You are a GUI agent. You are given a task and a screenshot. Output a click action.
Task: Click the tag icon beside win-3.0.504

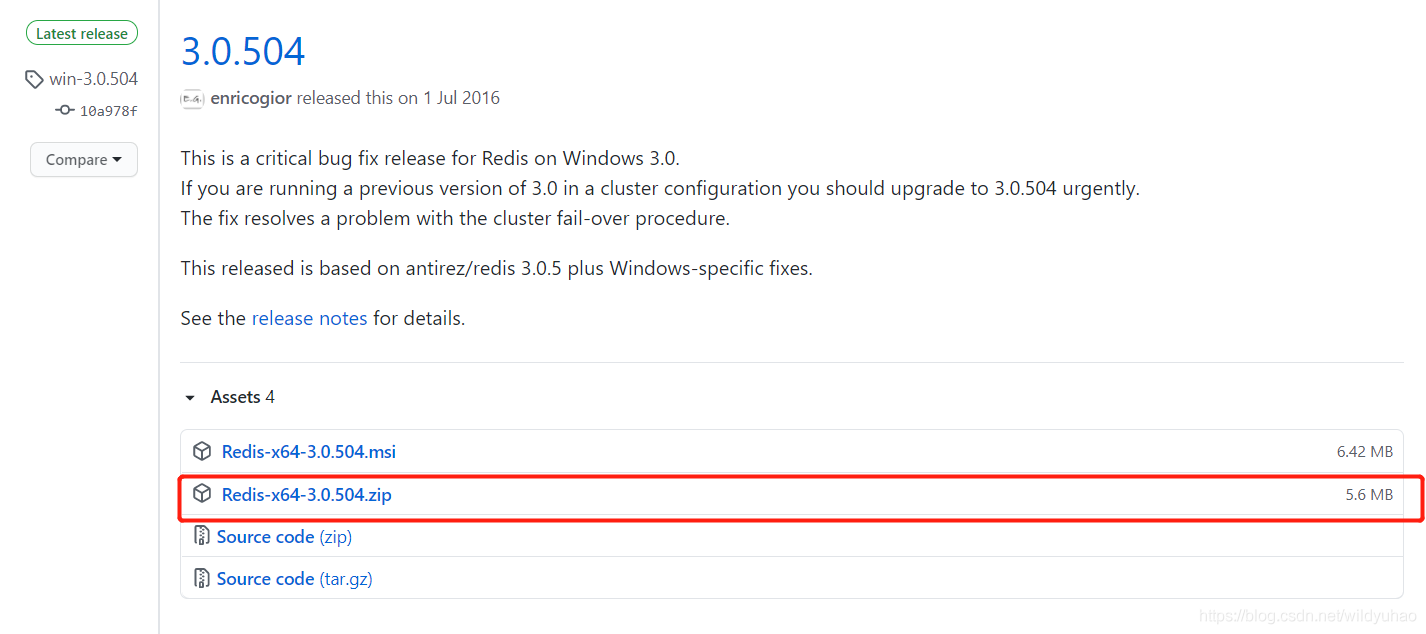pos(35,79)
